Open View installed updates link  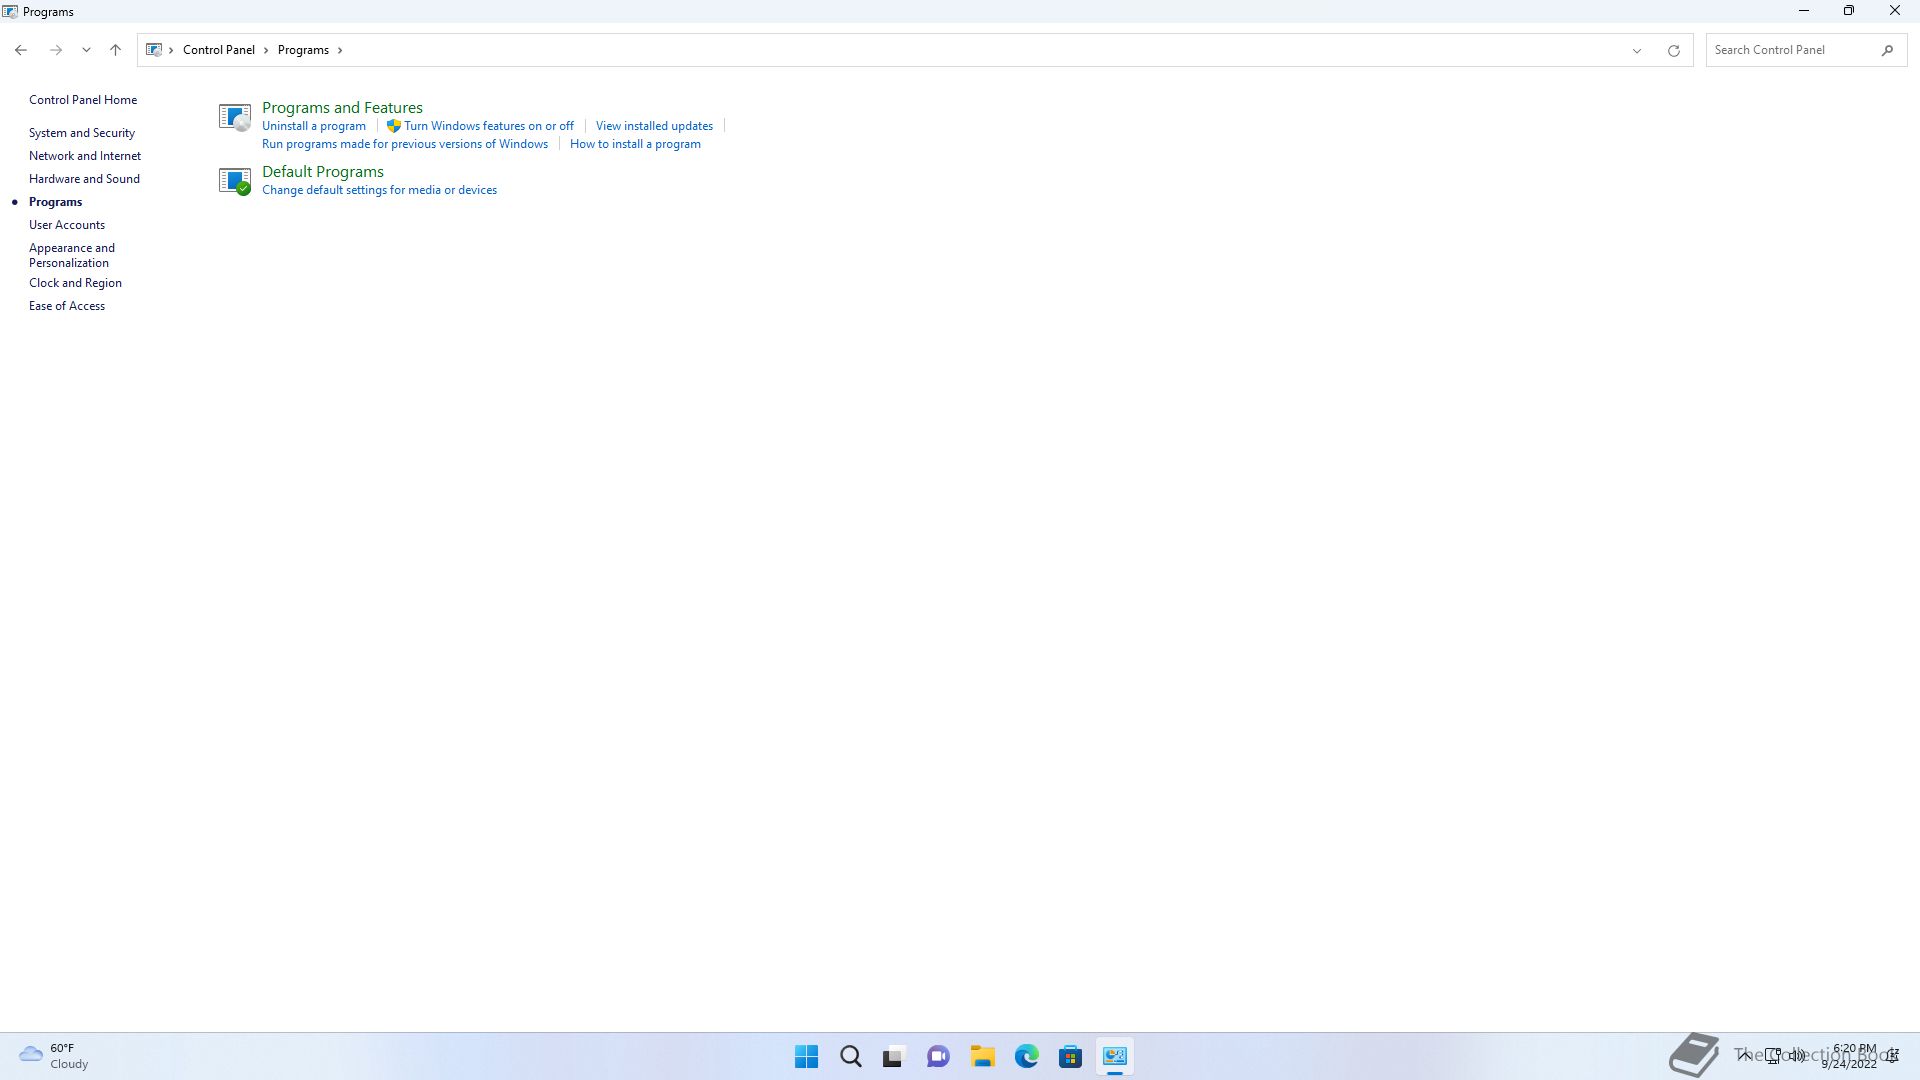pyautogui.click(x=654, y=126)
